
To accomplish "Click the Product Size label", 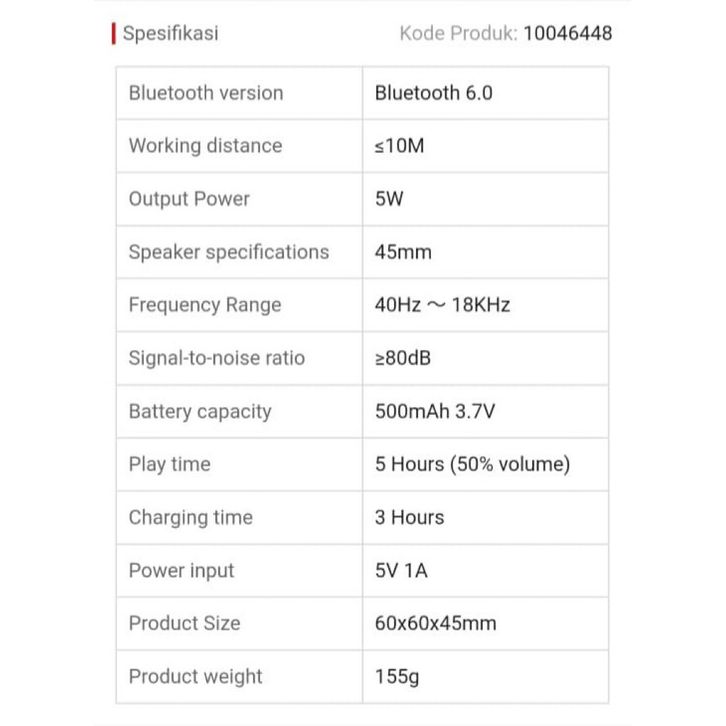I will pos(184,623).
